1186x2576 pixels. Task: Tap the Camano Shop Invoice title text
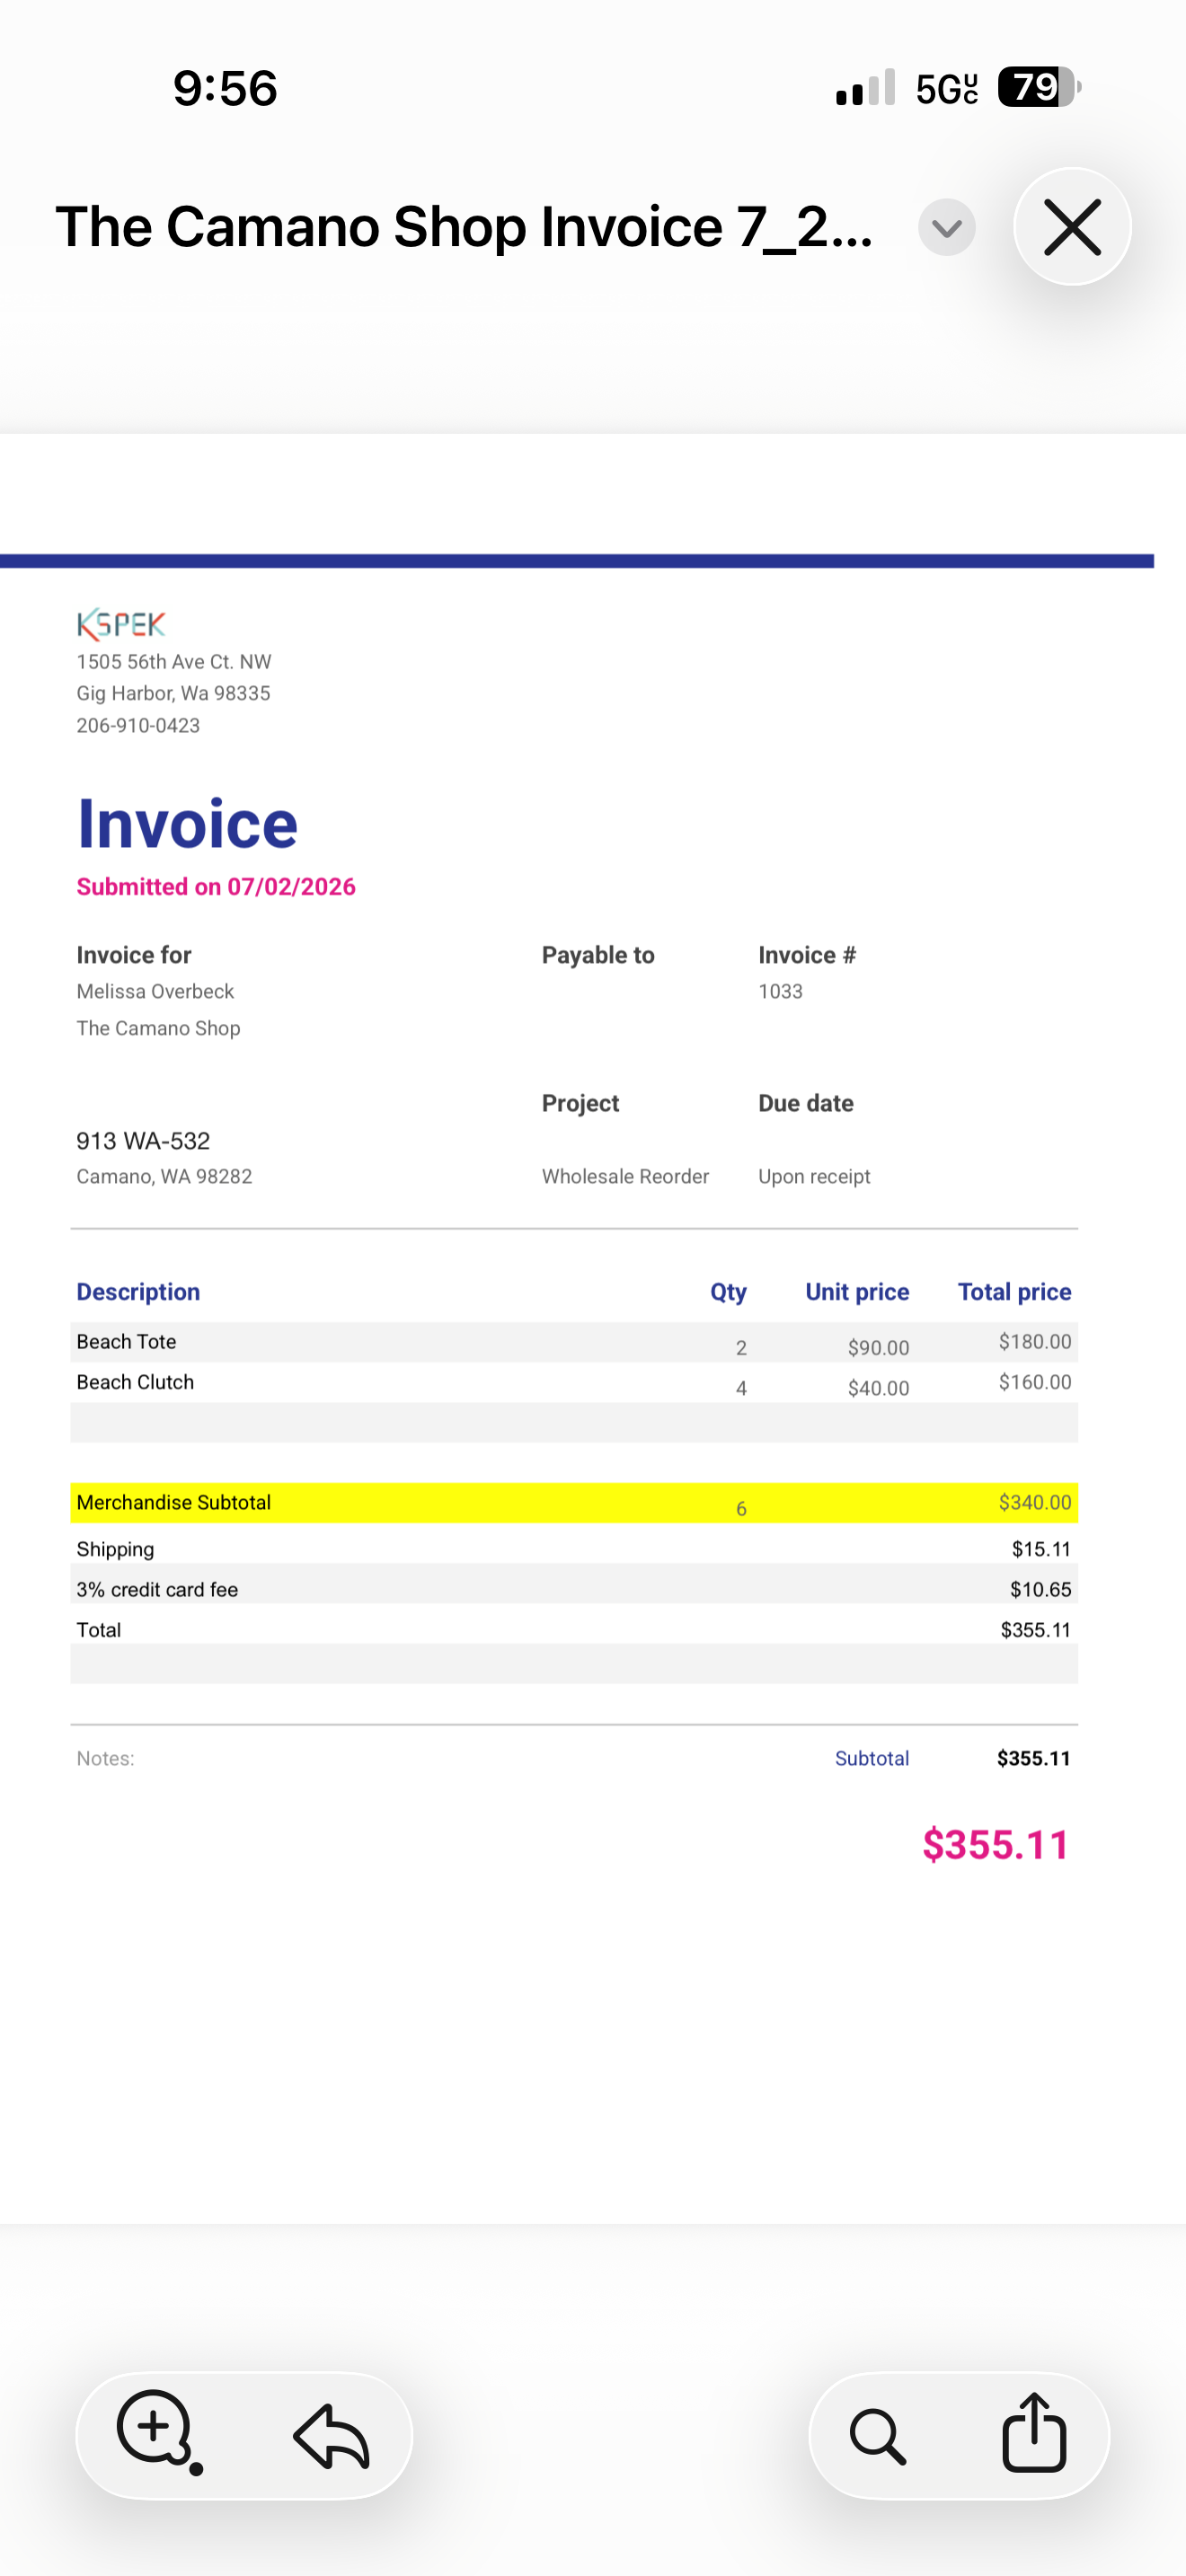point(465,227)
